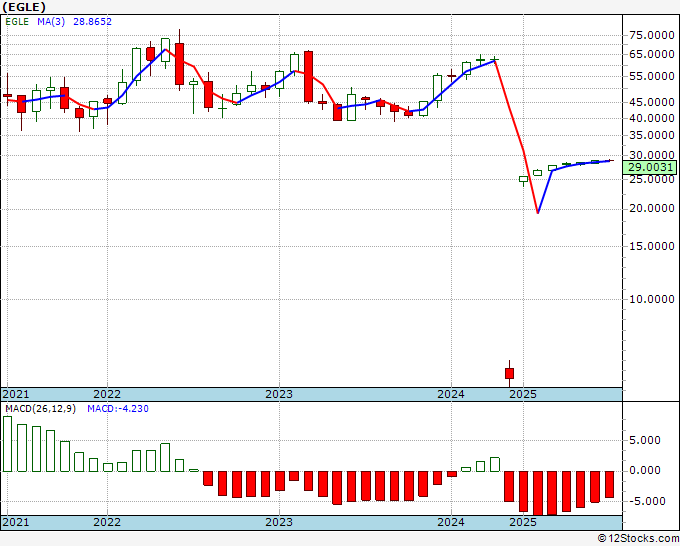
Task: Click the current price tag 29.0031
Action: 649,167
